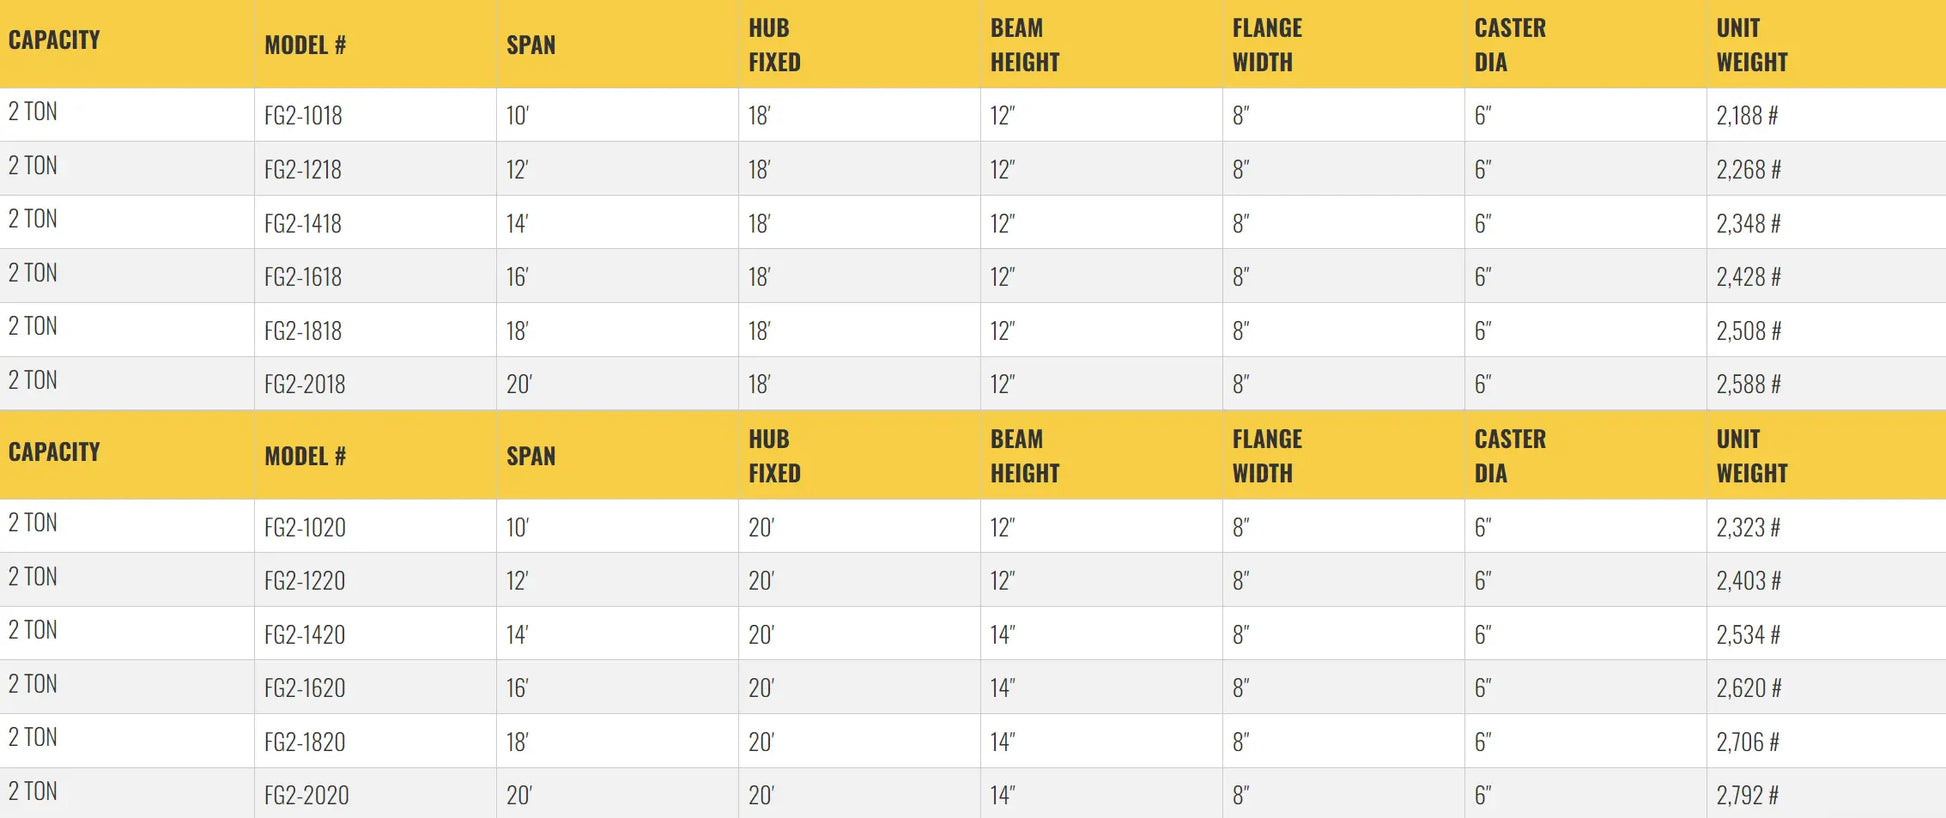Select the 2,792 # unit weight cell
The width and height of the screenshot is (1946, 818).
tap(1748, 796)
